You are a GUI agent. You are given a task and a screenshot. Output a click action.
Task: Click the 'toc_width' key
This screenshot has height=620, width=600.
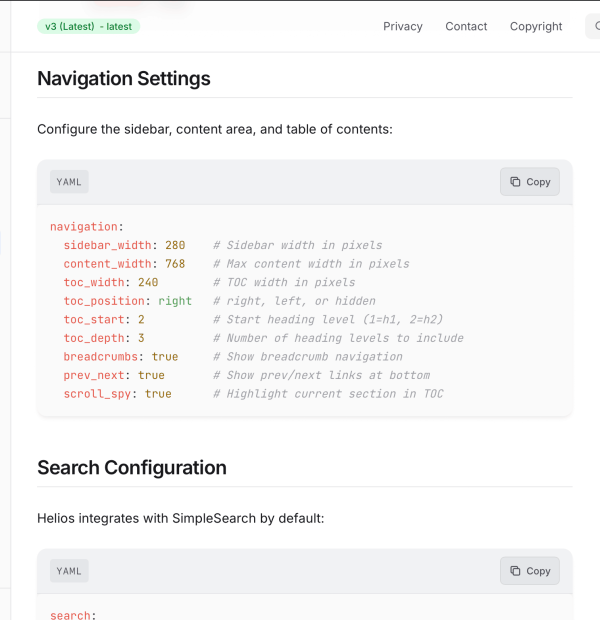click(94, 282)
